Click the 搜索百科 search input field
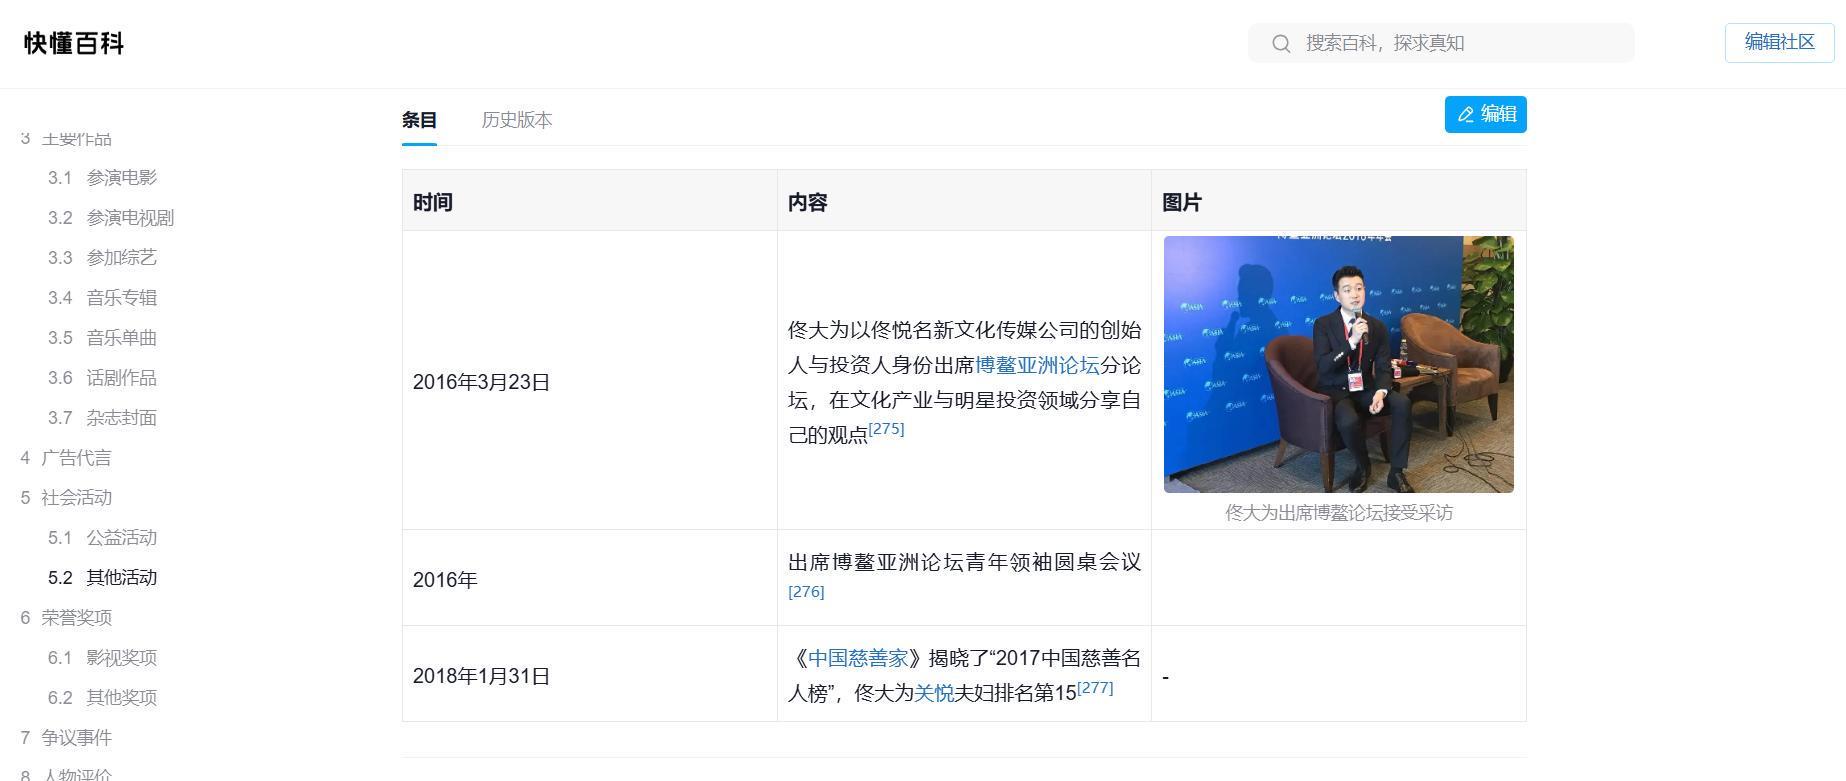This screenshot has height=781, width=1846. (1460, 43)
